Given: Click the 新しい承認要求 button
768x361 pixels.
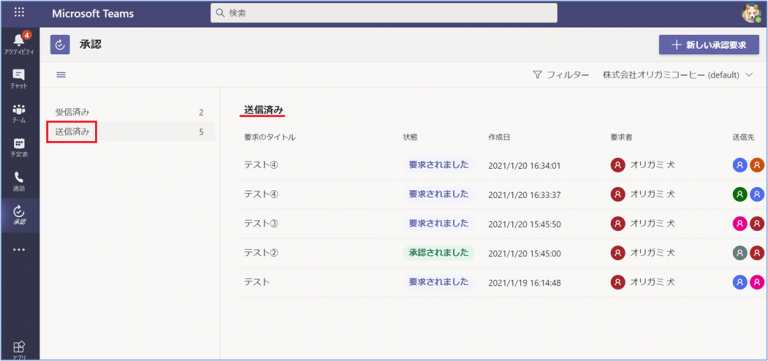Looking at the screenshot, I should point(709,45).
